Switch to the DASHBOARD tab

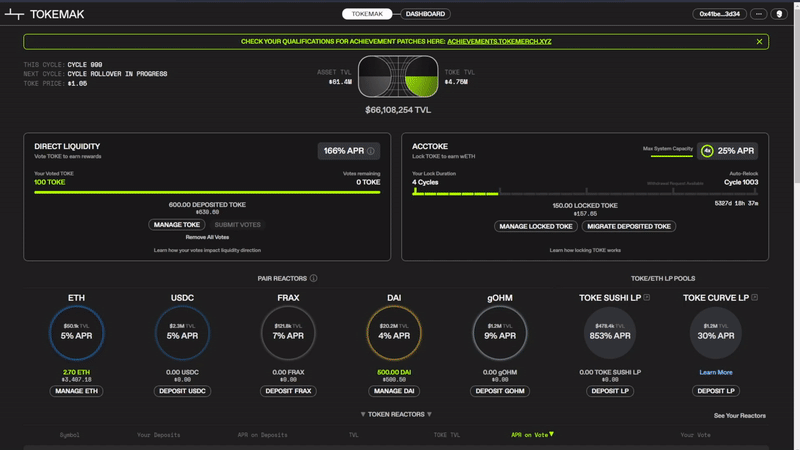tap(425, 14)
